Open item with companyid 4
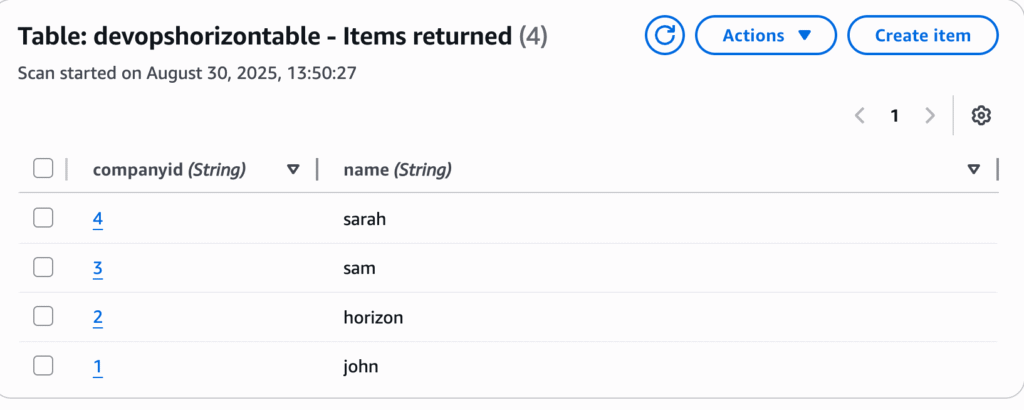Viewport: 1024px width, 410px height. (x=98, y=219)
